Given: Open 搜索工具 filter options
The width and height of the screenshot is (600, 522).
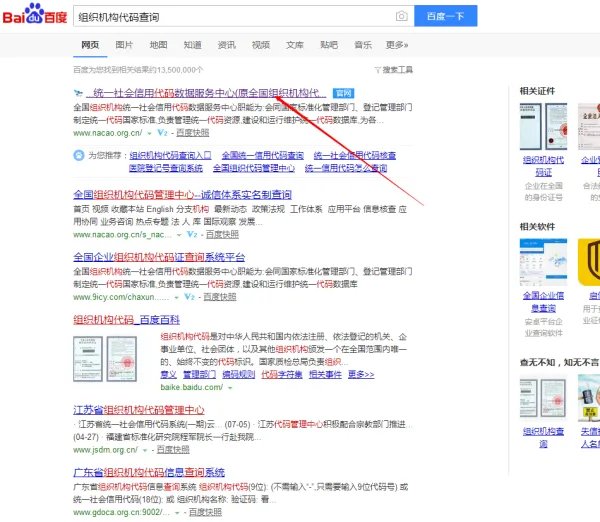Looking at the screenshot, I should tap(394, 70).
